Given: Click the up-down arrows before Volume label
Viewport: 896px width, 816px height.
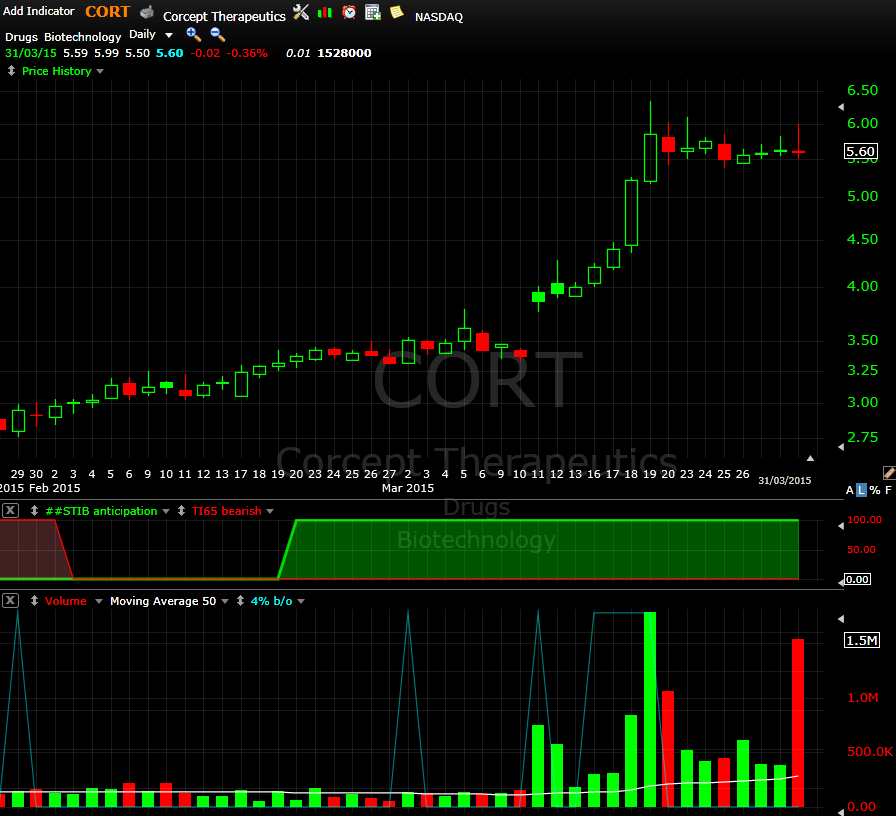Looking at the screenshot, I should [x=34, y=601].
